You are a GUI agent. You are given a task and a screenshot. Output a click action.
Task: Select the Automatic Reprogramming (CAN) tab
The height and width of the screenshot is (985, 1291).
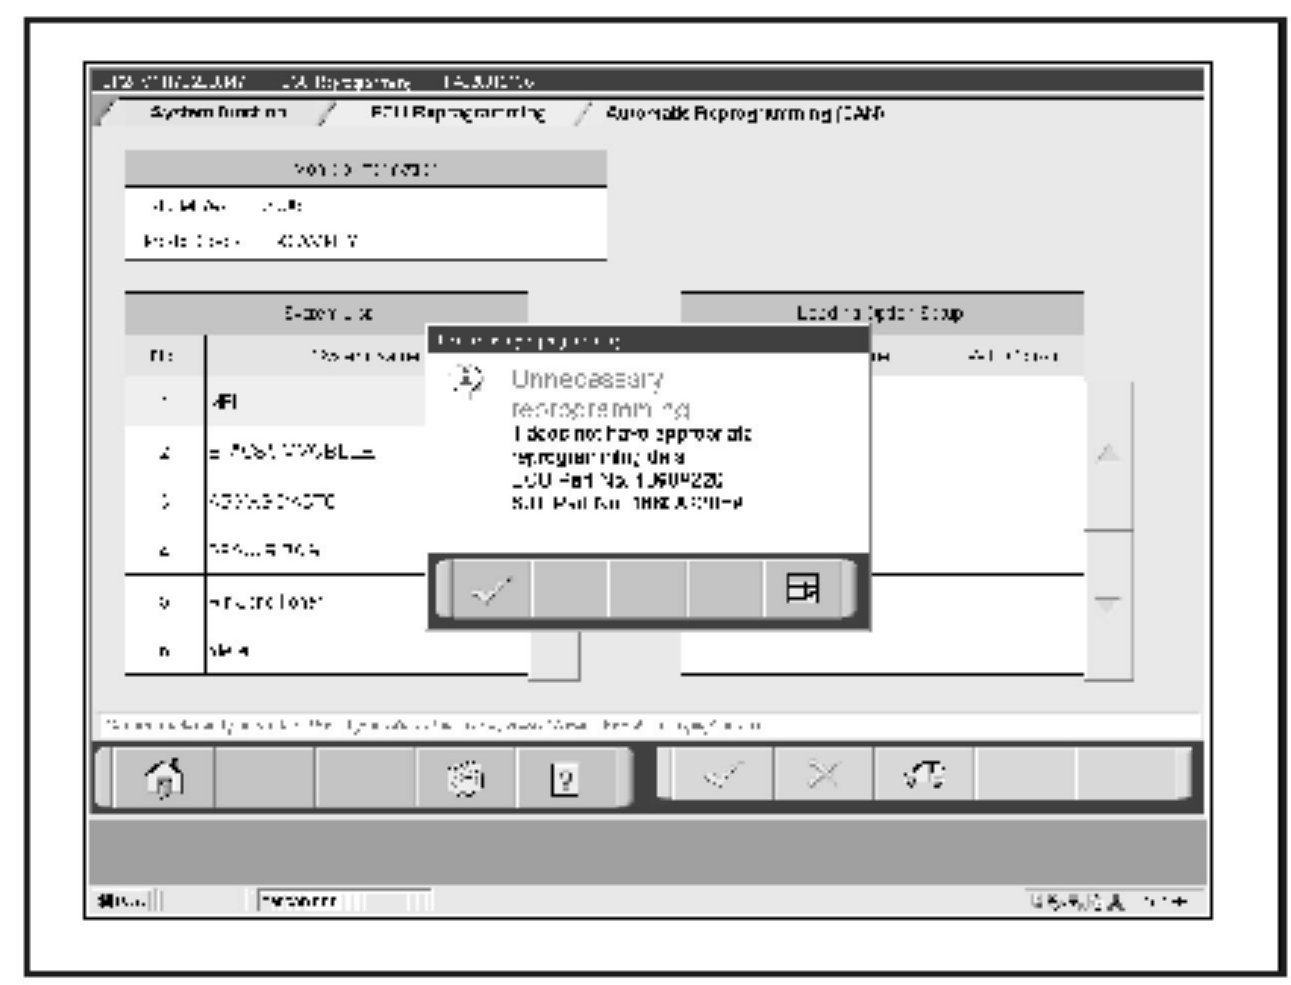(744, 113)
